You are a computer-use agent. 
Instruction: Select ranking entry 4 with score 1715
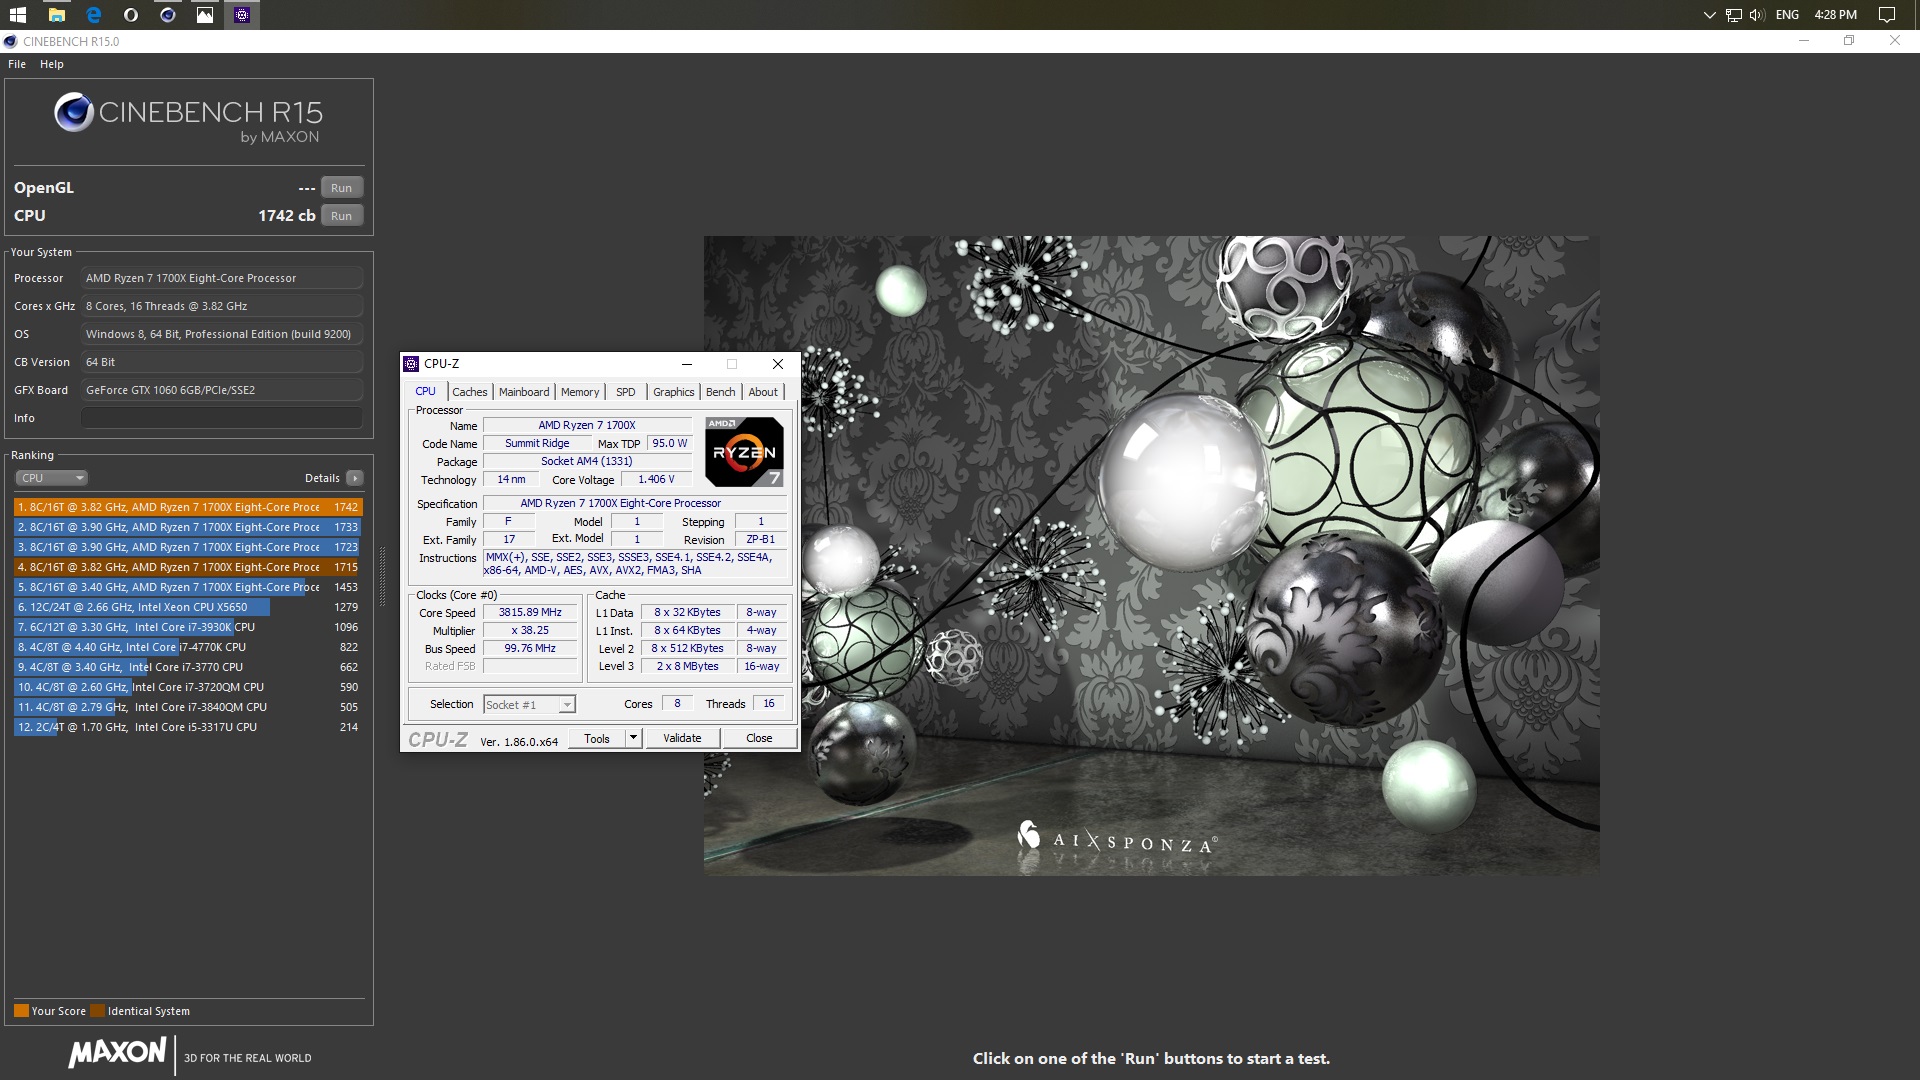coord(188,567)
